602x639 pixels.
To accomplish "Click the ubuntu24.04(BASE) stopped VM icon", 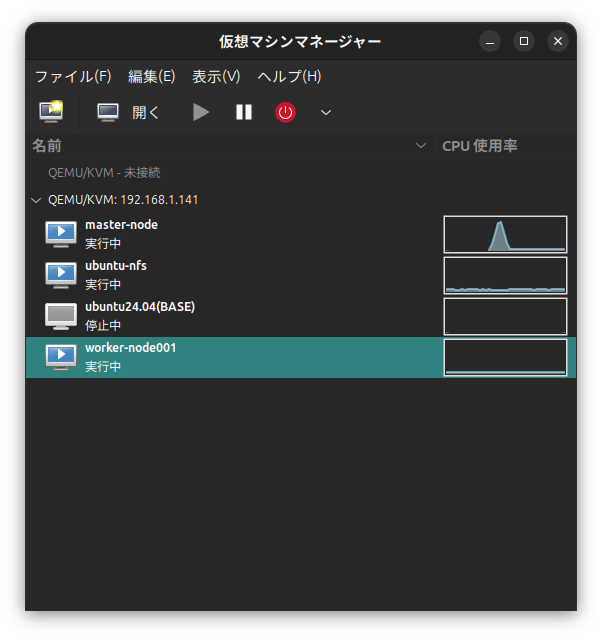I will 61,316.
